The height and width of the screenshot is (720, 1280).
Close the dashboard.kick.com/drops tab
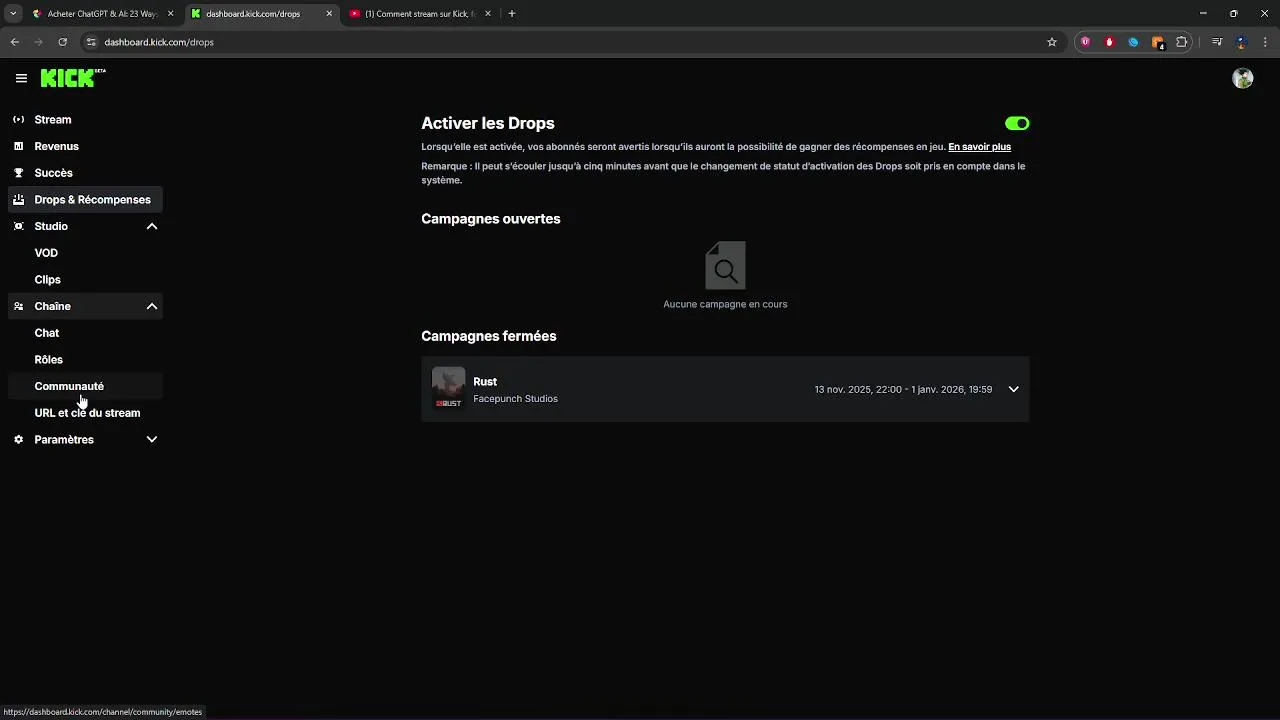point(329,14)
